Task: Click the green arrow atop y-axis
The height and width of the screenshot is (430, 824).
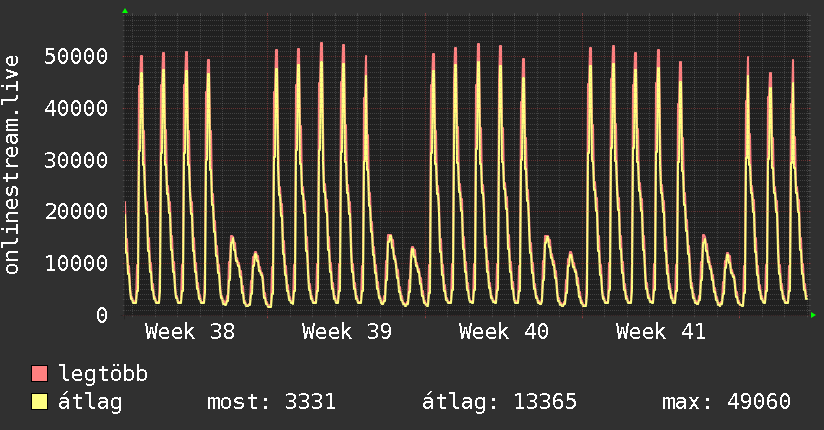Action: tap(125, 11)
